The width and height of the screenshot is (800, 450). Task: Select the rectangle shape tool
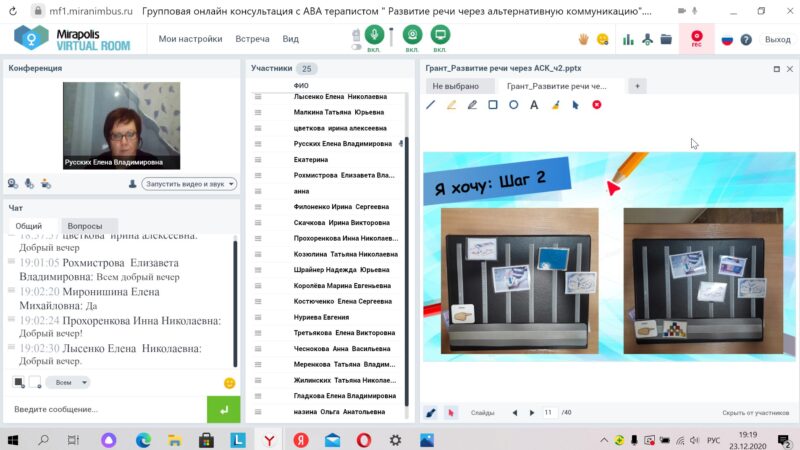pos(493,105)
